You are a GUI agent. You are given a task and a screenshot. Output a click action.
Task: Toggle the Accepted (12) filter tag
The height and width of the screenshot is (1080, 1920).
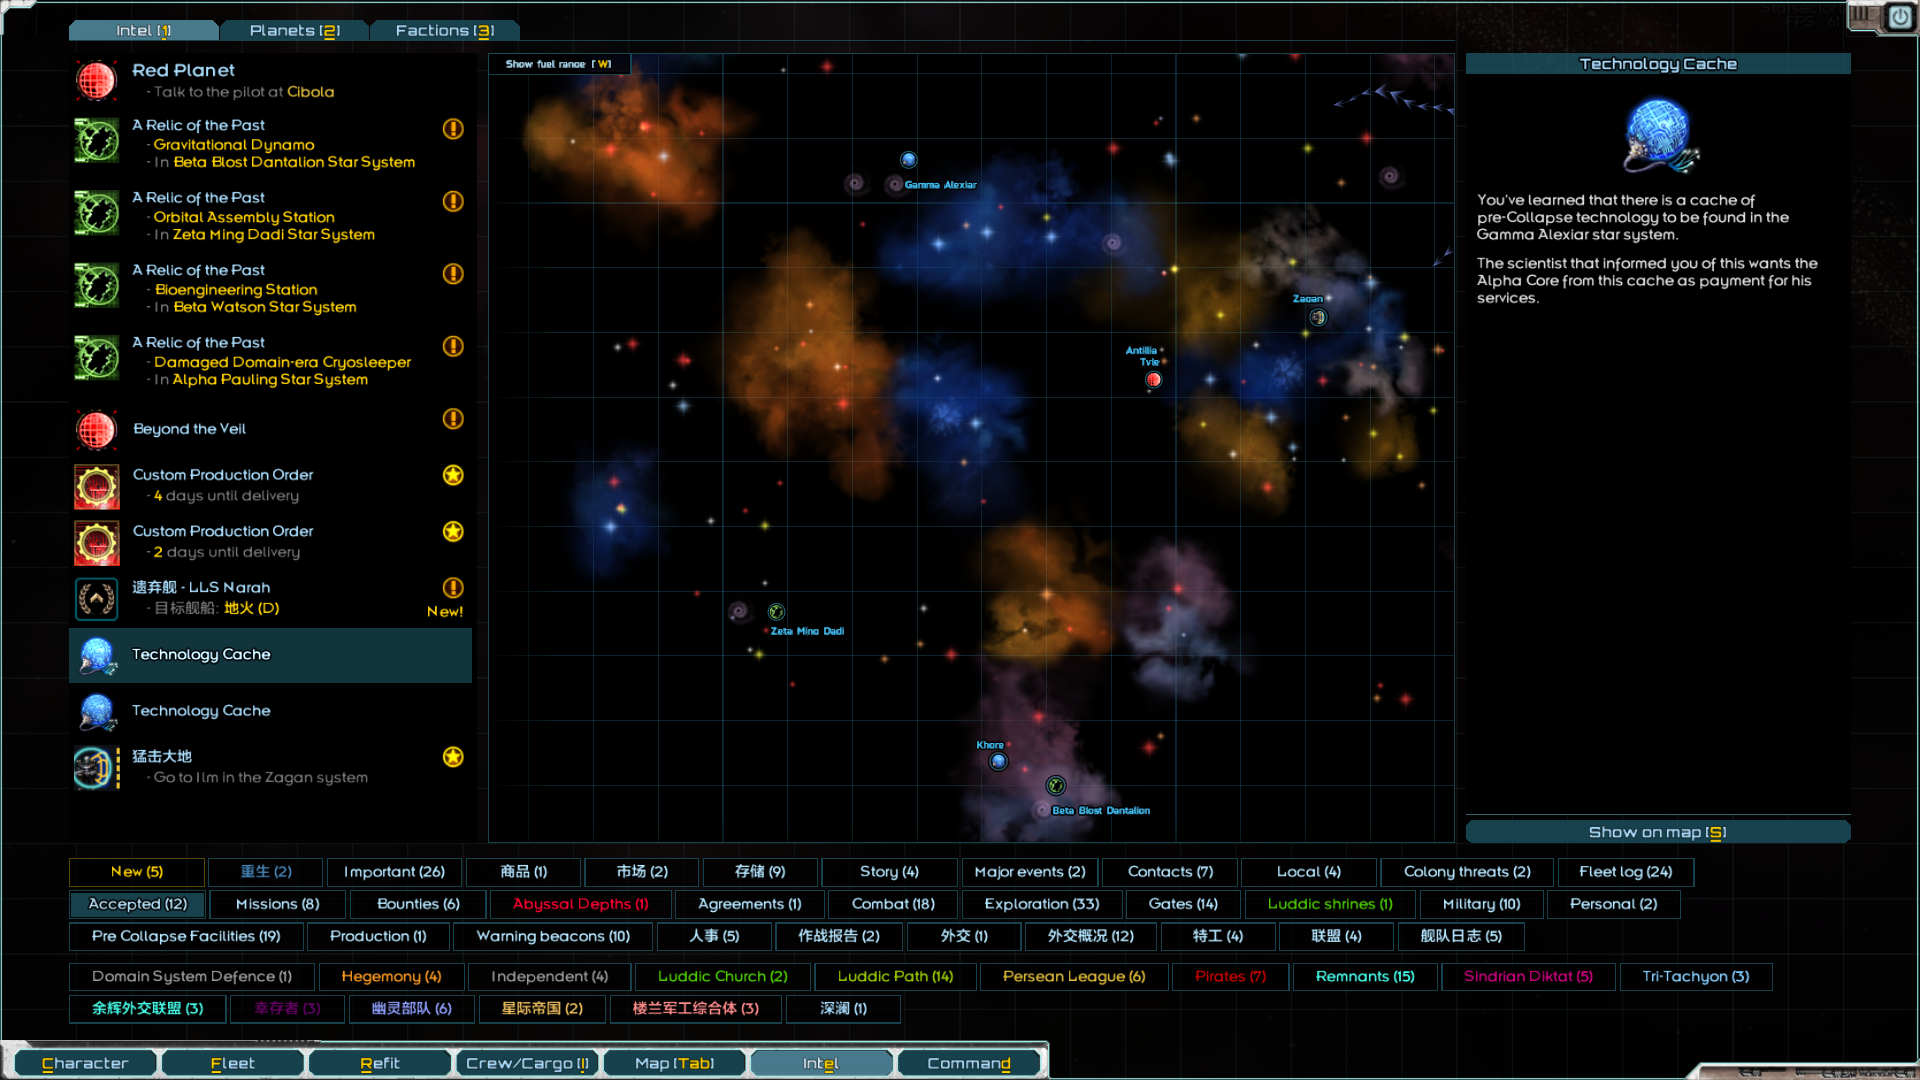[x=137, y=904]
